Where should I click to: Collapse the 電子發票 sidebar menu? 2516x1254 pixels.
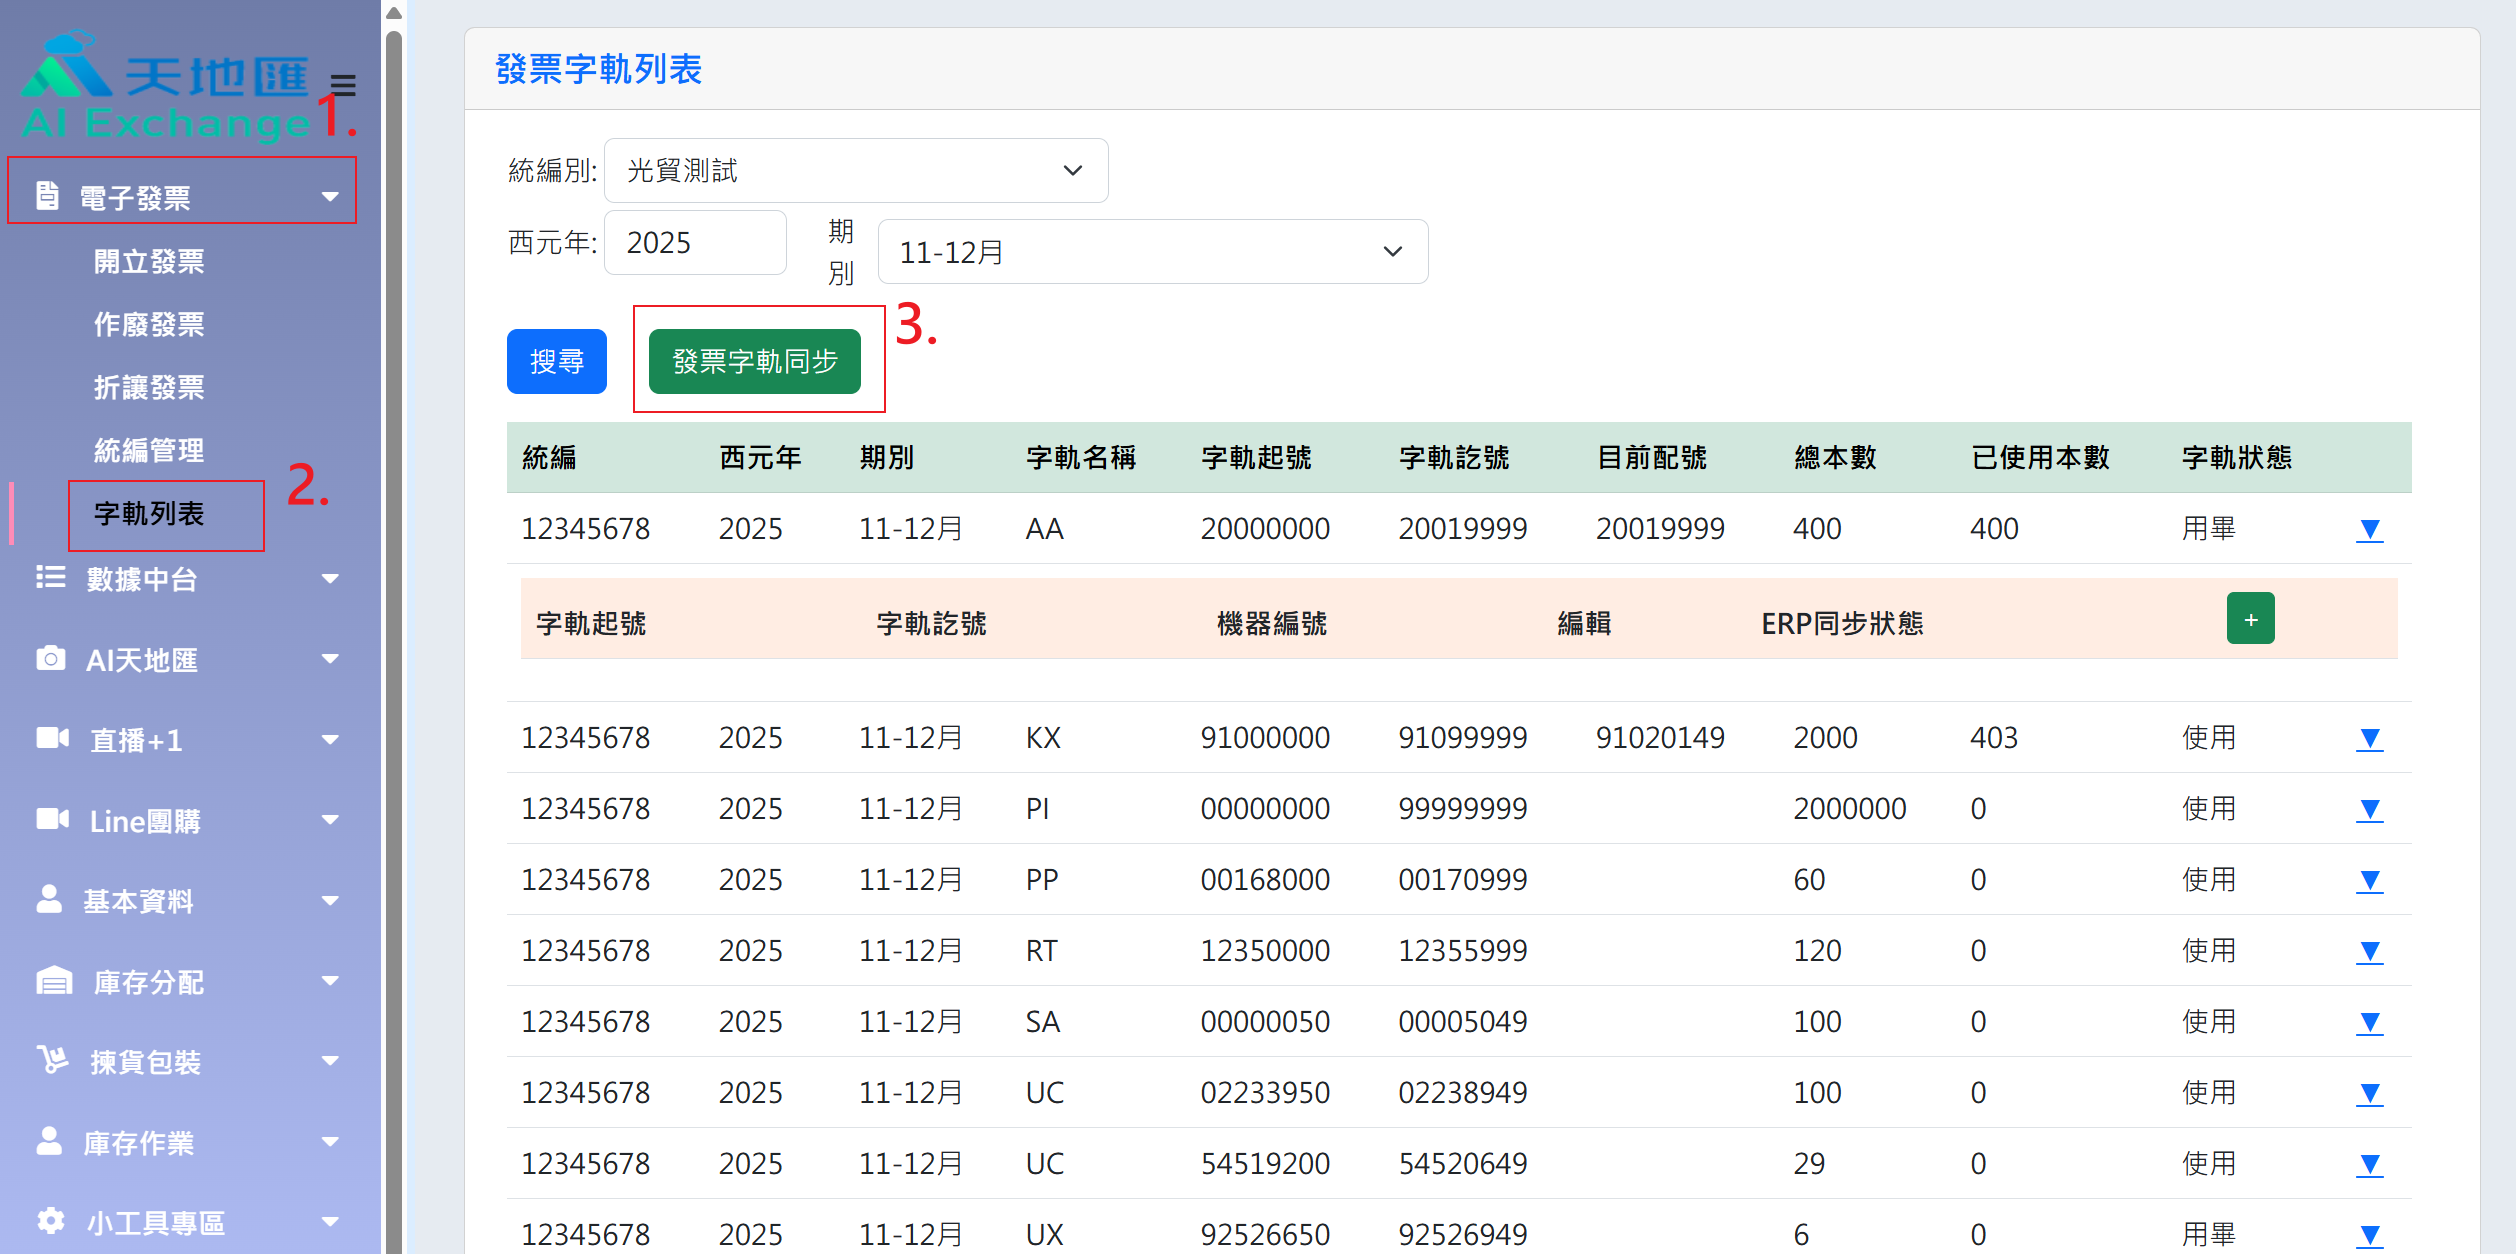coord(182,196)
